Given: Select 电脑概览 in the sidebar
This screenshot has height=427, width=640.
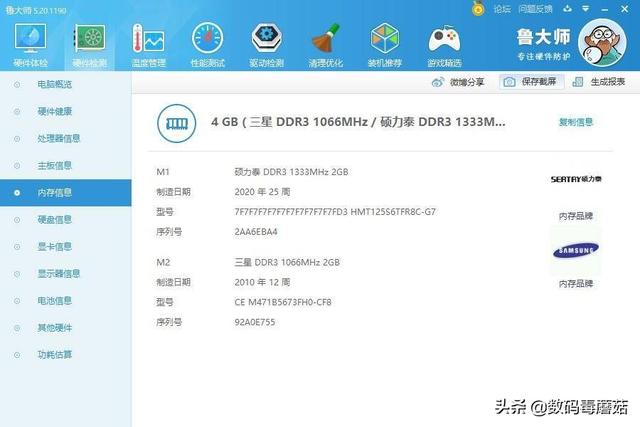Looking at the screenshot, I should (54, 85).
